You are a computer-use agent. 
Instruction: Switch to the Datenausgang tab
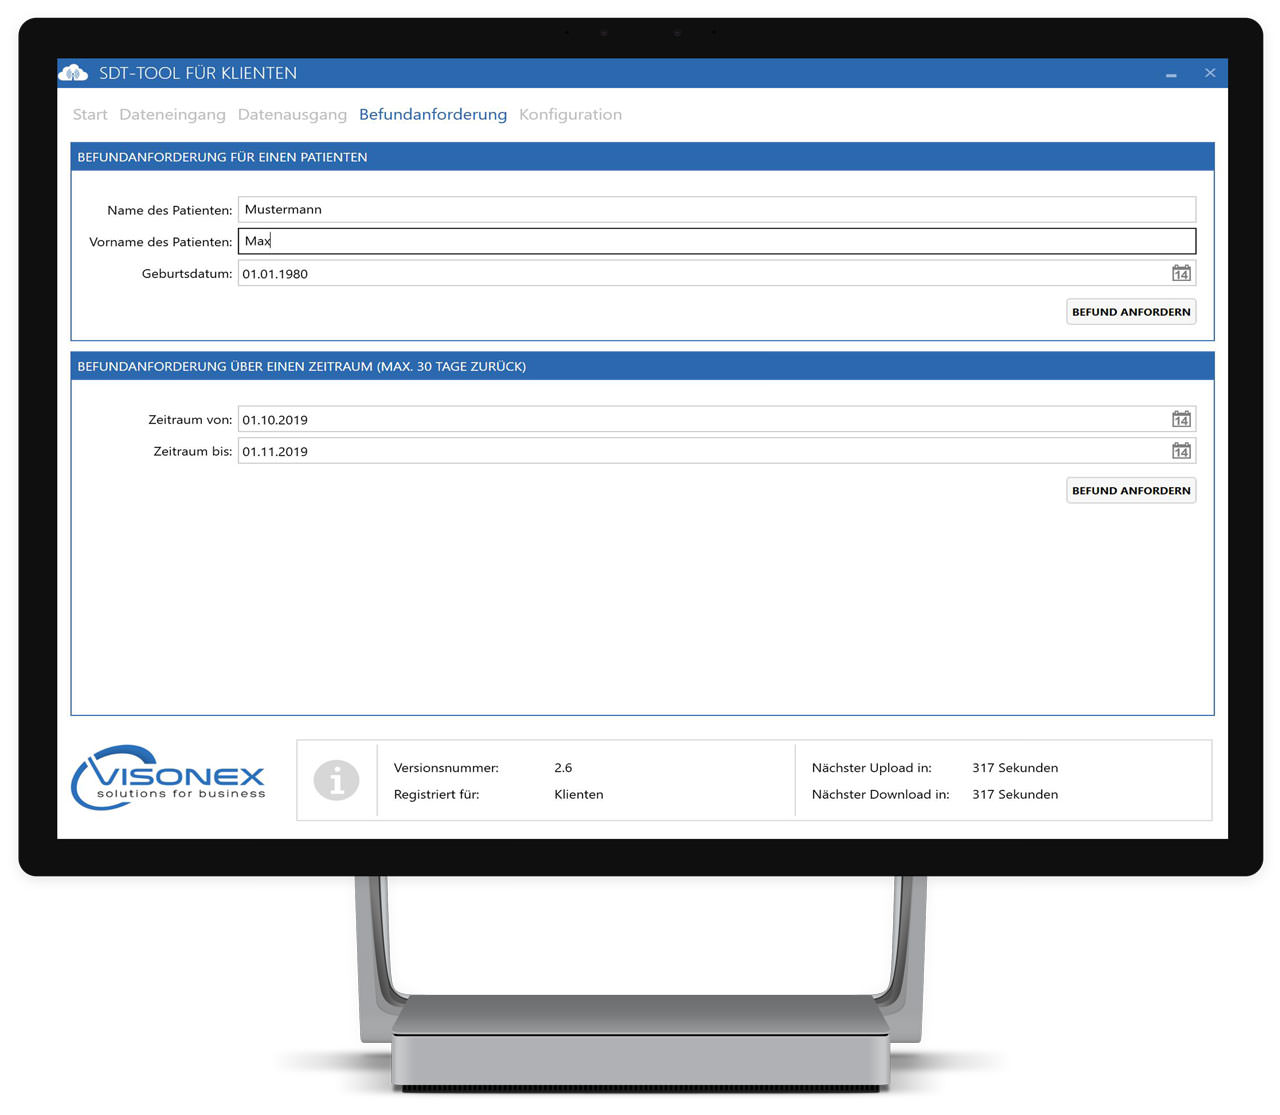pyautogui.click(x=292, y=114)
